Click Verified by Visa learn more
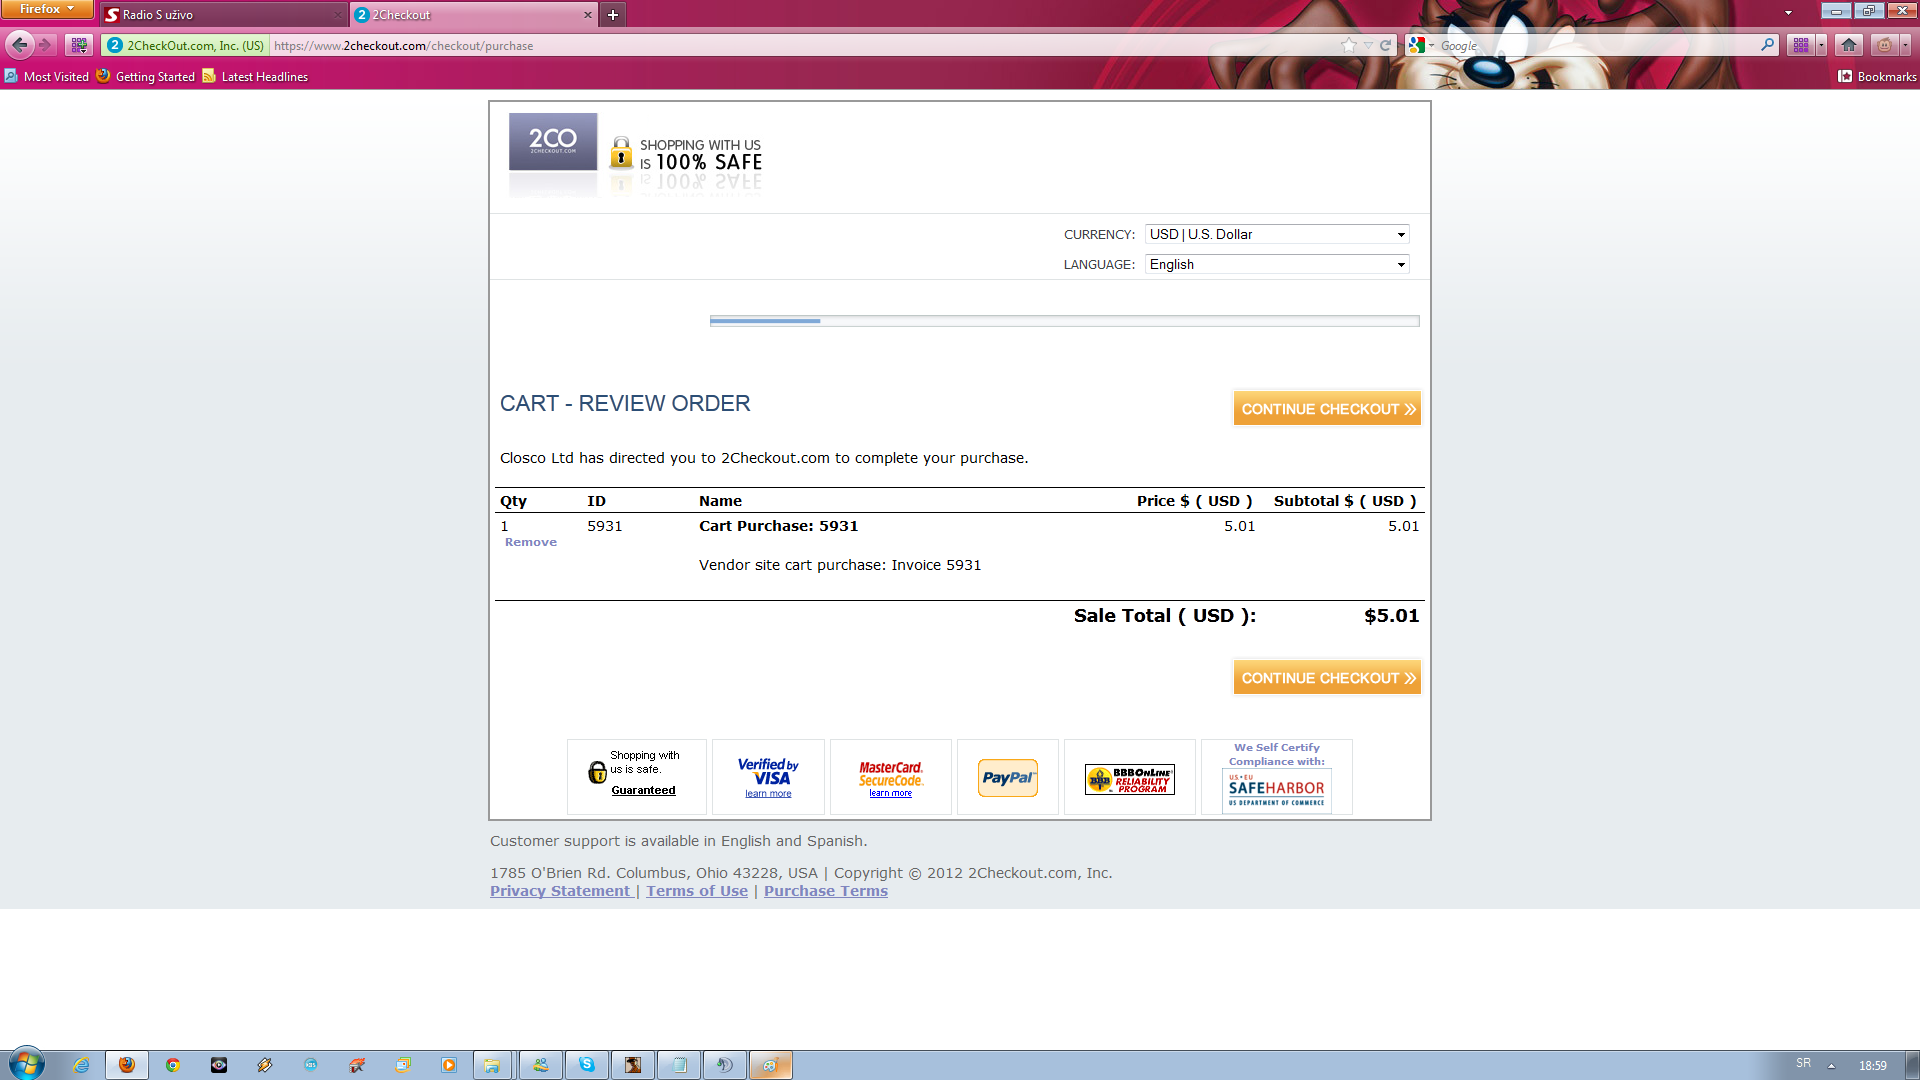1920x1080 pixels. click(x=768, y=794)
